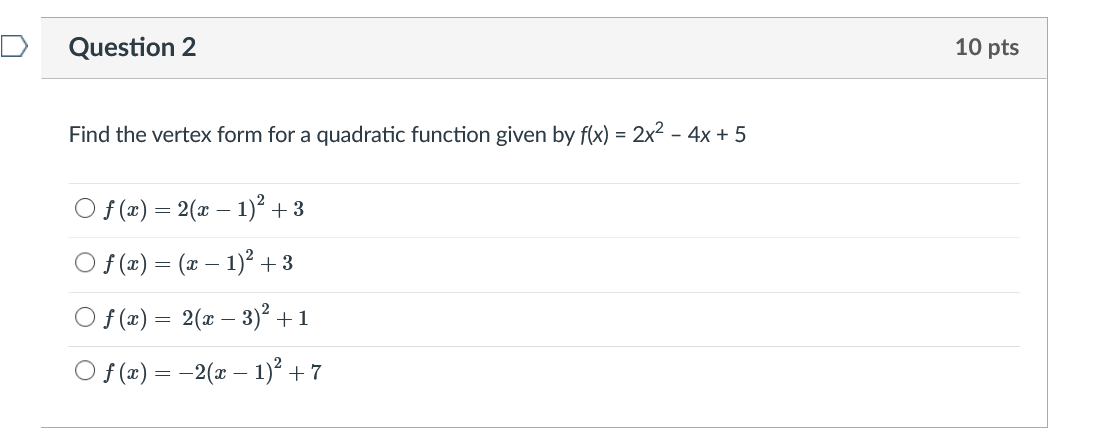Click answer text f(x) = (x − 1)² + 3
The width and height of the screenshot is (1099, 432).
click(198, 263)
